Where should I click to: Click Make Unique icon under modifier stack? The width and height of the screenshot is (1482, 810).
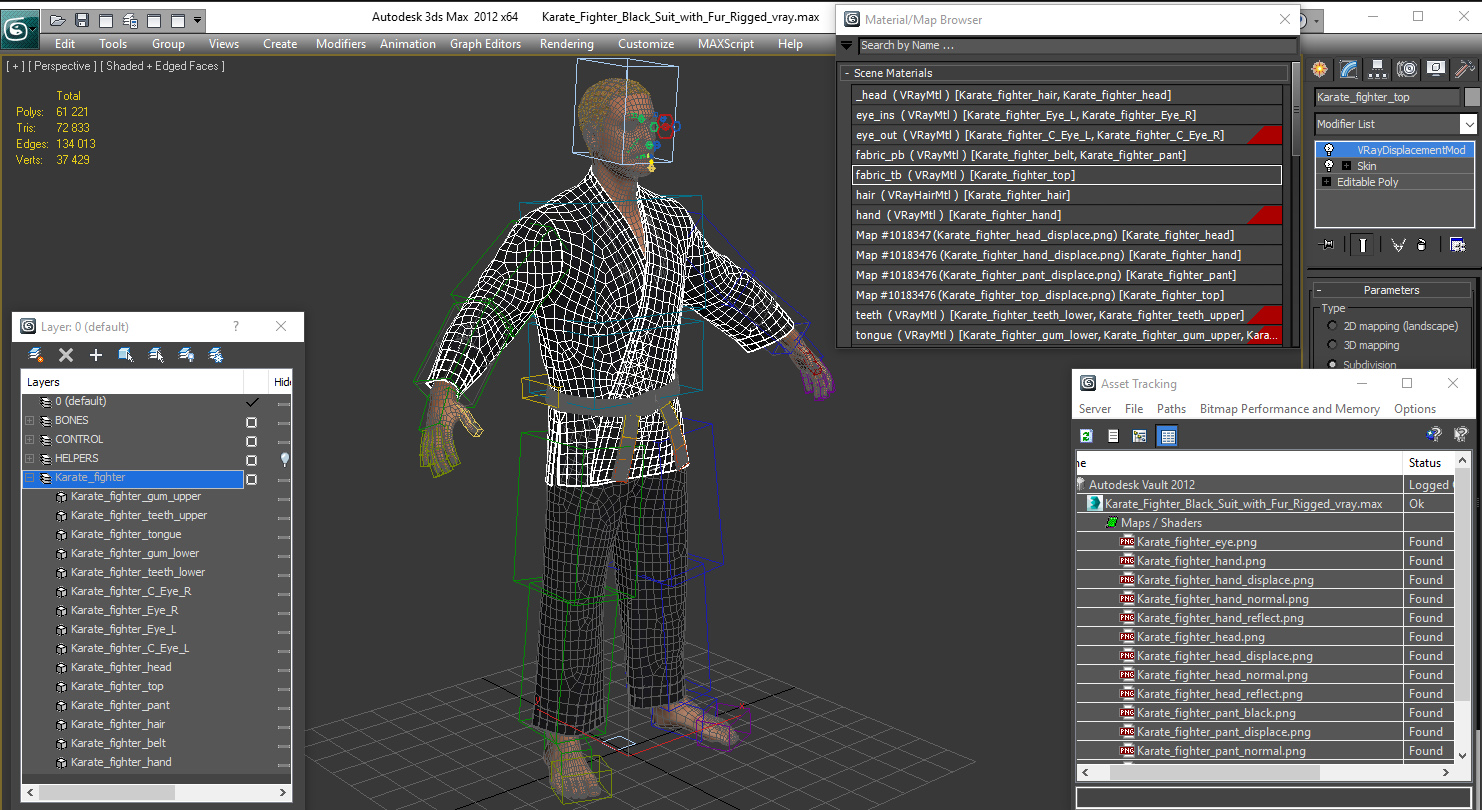[x=1398, y=245]
